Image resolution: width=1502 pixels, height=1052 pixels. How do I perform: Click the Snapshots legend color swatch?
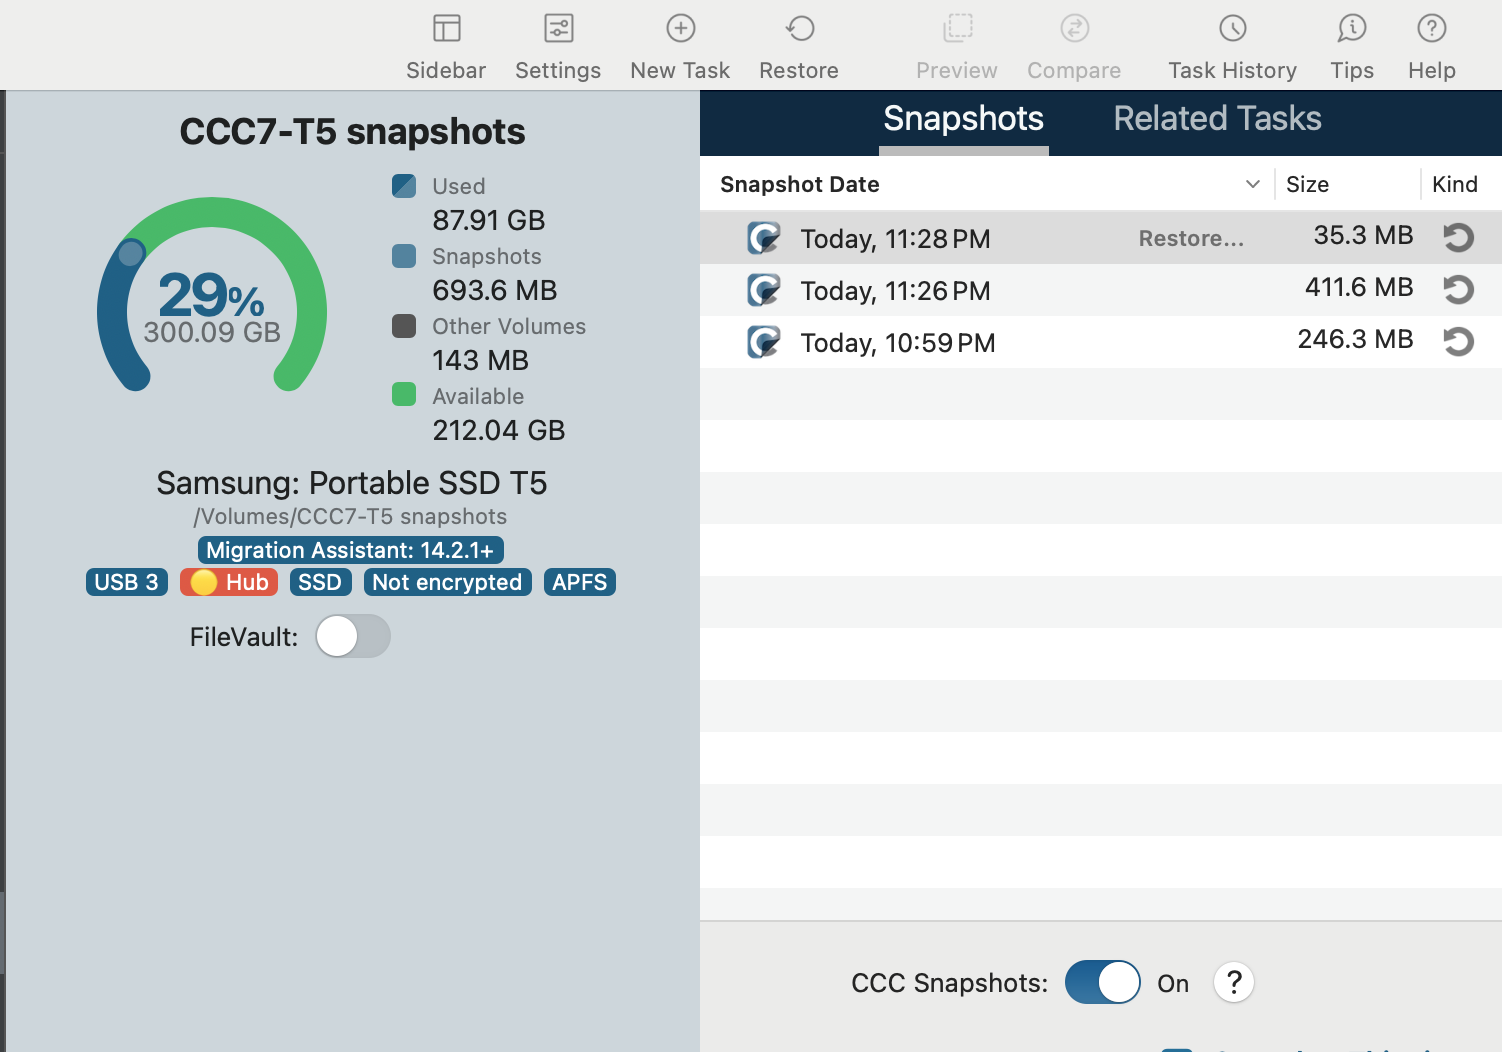[x=404, y=256]
